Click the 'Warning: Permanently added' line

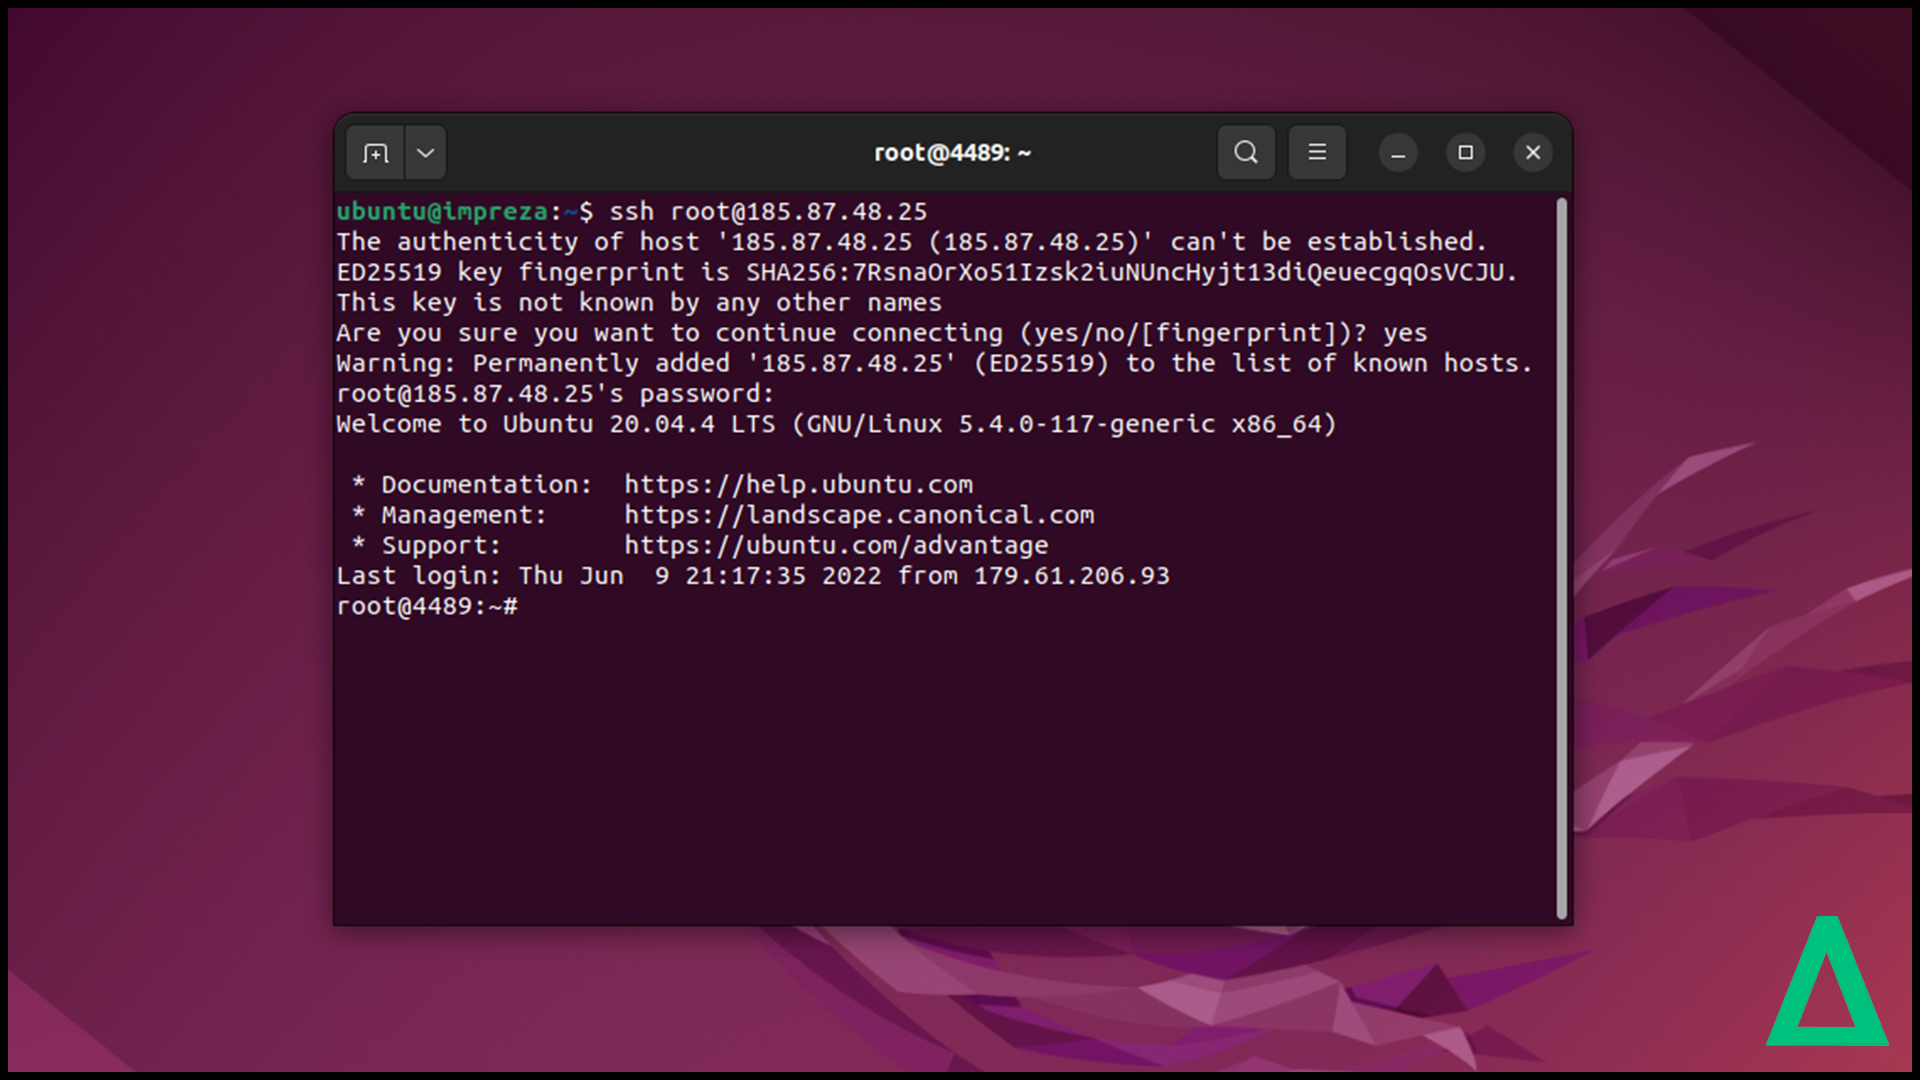934,363
